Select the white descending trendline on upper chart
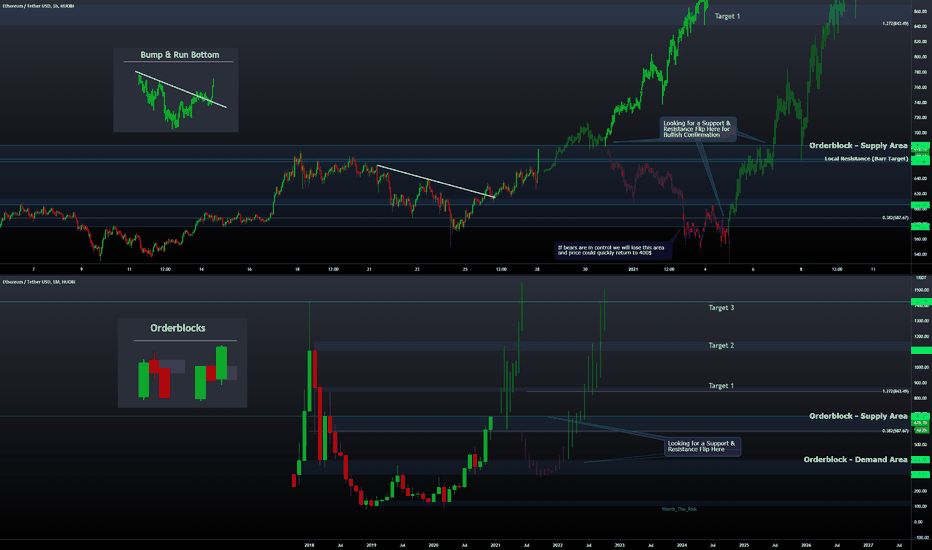The width and height of the screenshot is (932, 550). click(x=436, y=181)
